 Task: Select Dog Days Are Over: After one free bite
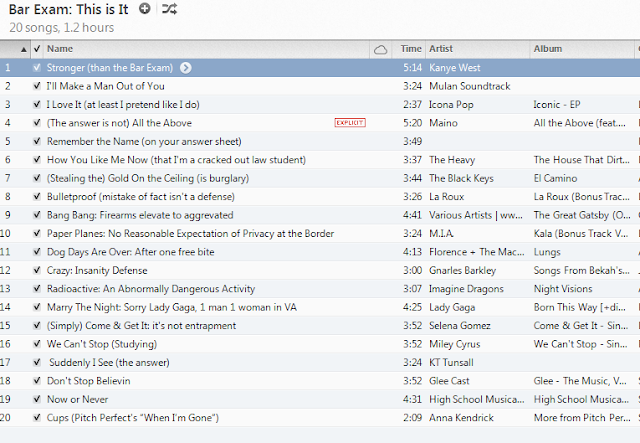(x=131, y=252)
